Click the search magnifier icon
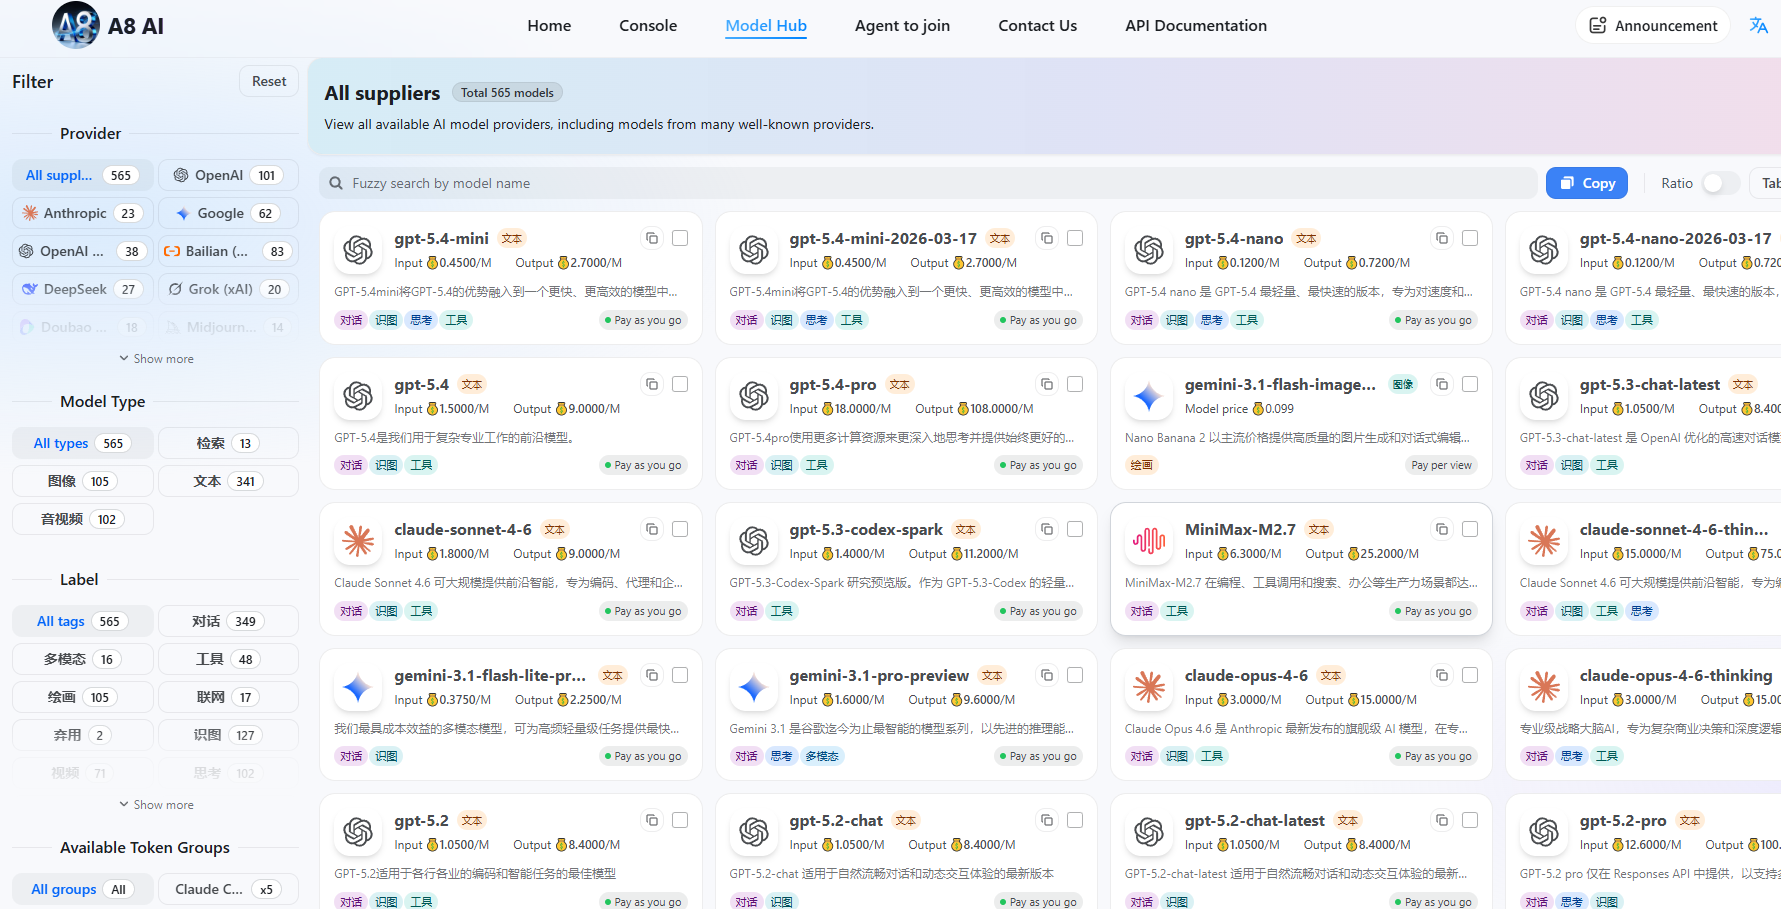This screenshot has height=909, width=1781. (x=336, y=183)
